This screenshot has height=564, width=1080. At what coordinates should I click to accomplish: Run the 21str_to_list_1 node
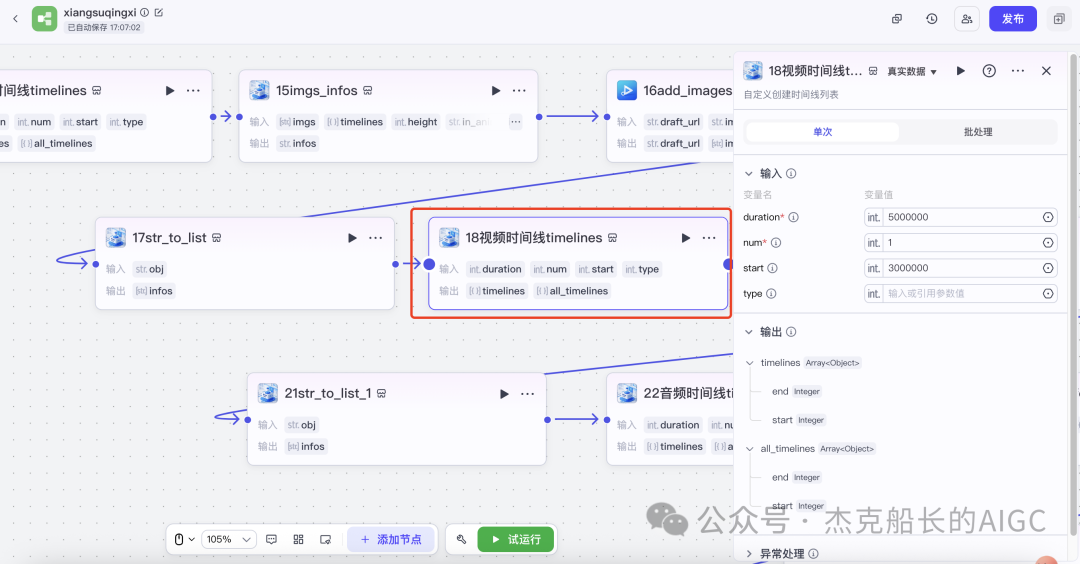coord(504,393)
